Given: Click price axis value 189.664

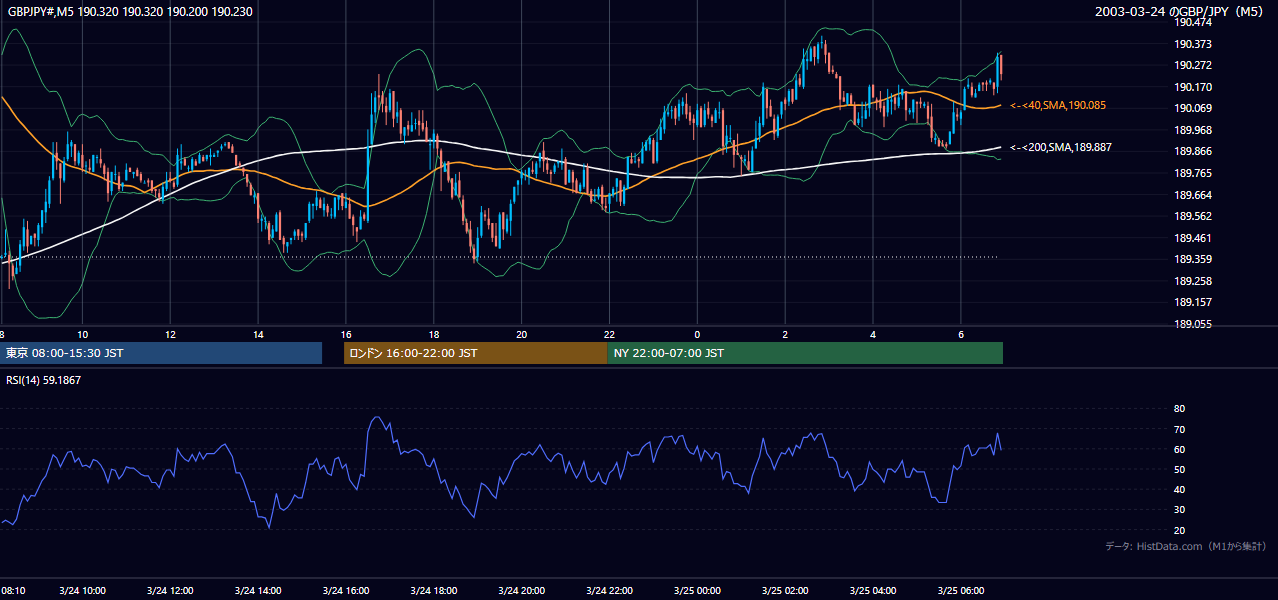Looking at the screenshot, I should tap(1192, 195).
